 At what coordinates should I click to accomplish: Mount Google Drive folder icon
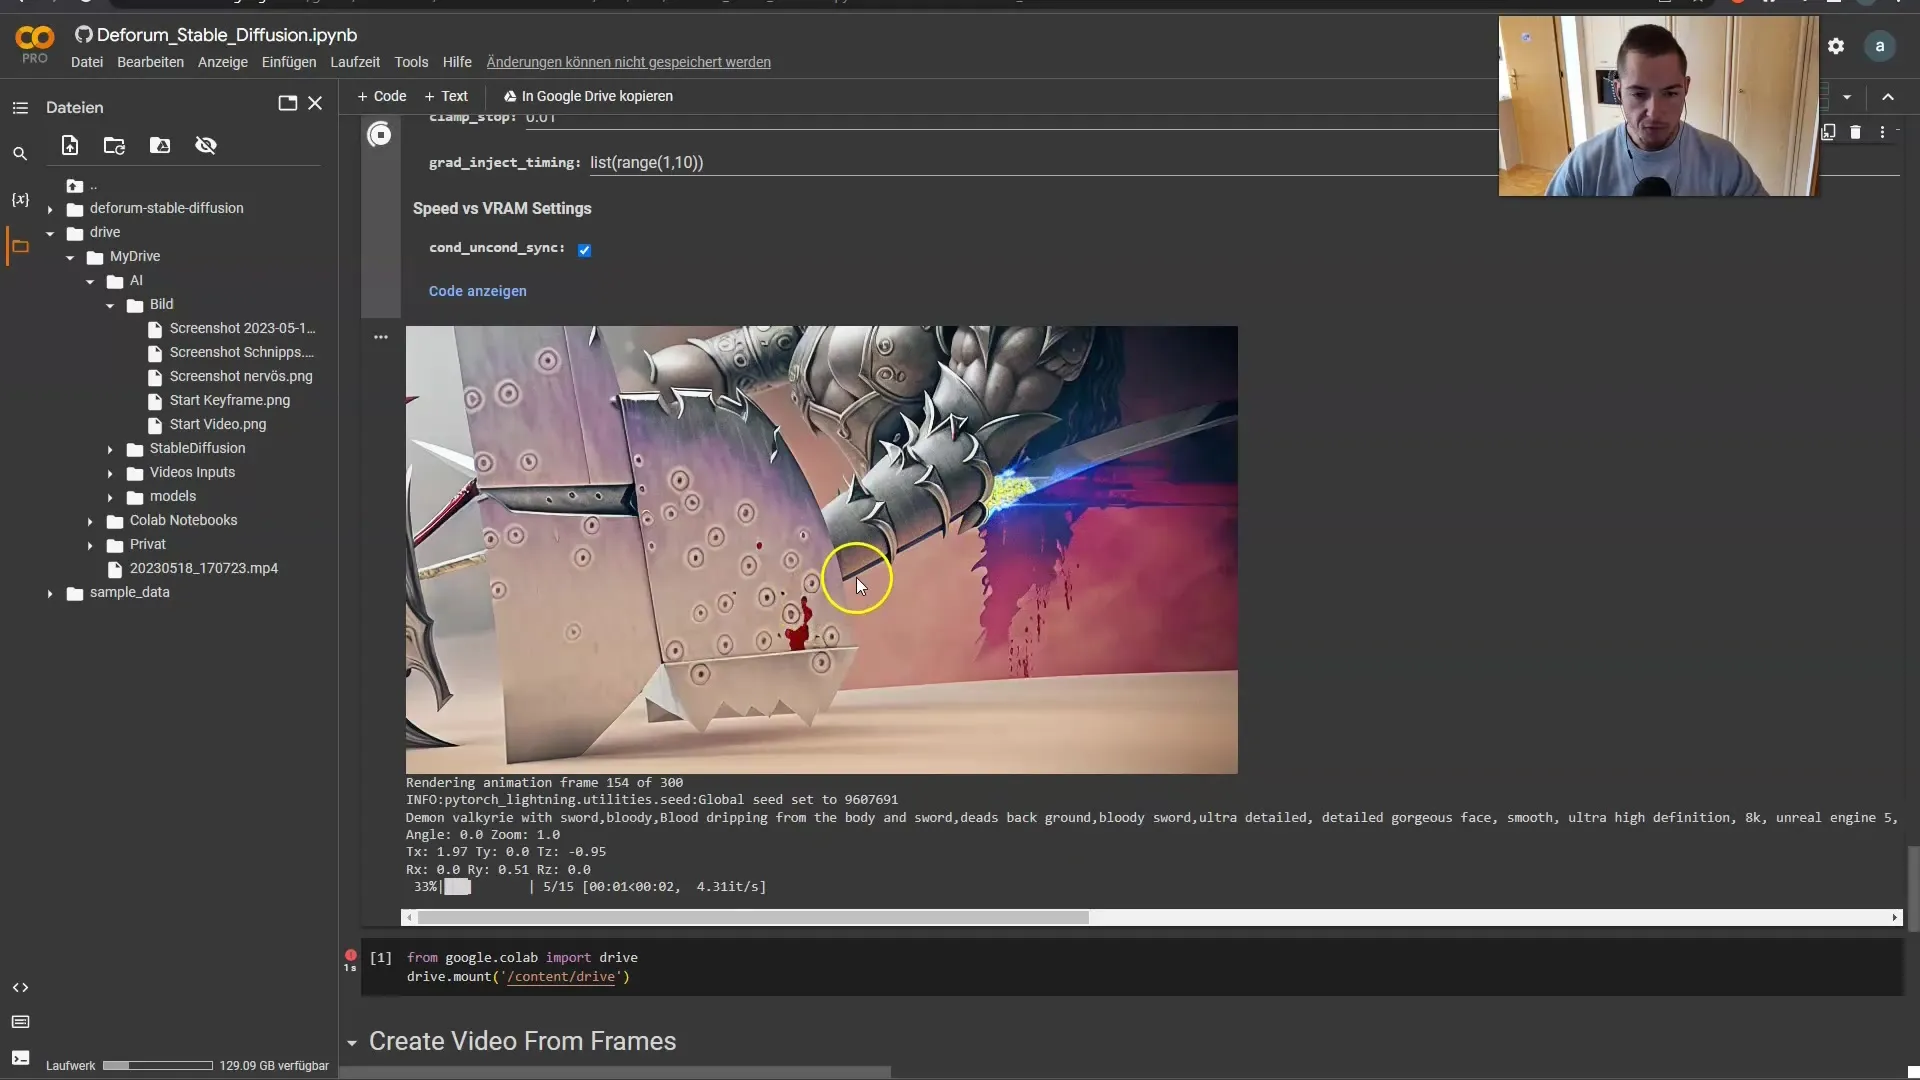click(160, 146)
